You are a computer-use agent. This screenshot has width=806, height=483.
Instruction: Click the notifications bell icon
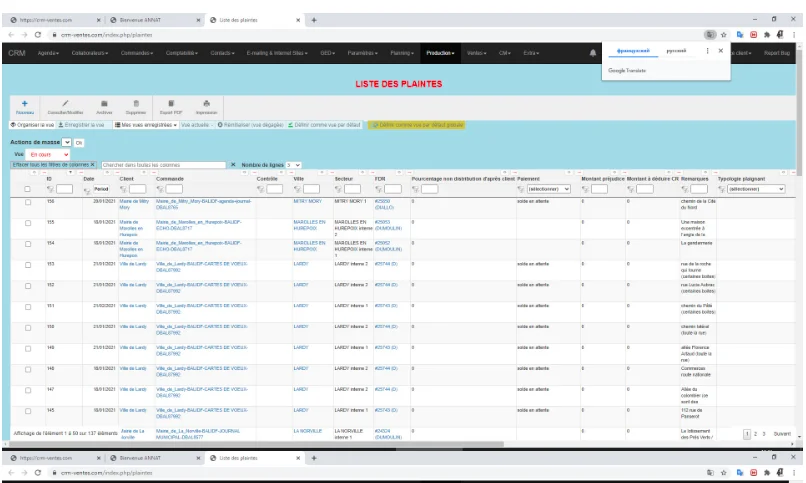tap(593, 52)
